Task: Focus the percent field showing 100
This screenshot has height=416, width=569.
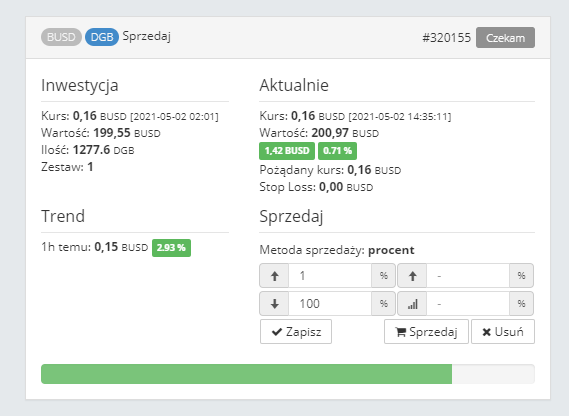Action: point(330,303)
